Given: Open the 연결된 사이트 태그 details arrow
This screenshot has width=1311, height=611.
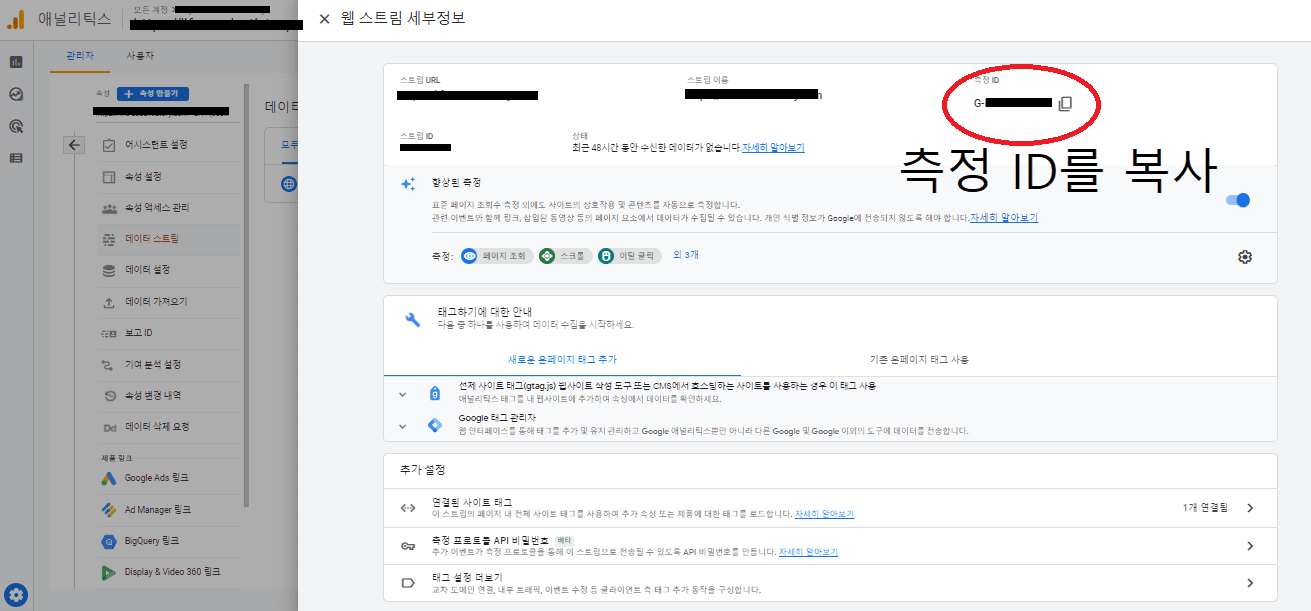Looking at the screenshot, I should click(x=1249, y=508).
